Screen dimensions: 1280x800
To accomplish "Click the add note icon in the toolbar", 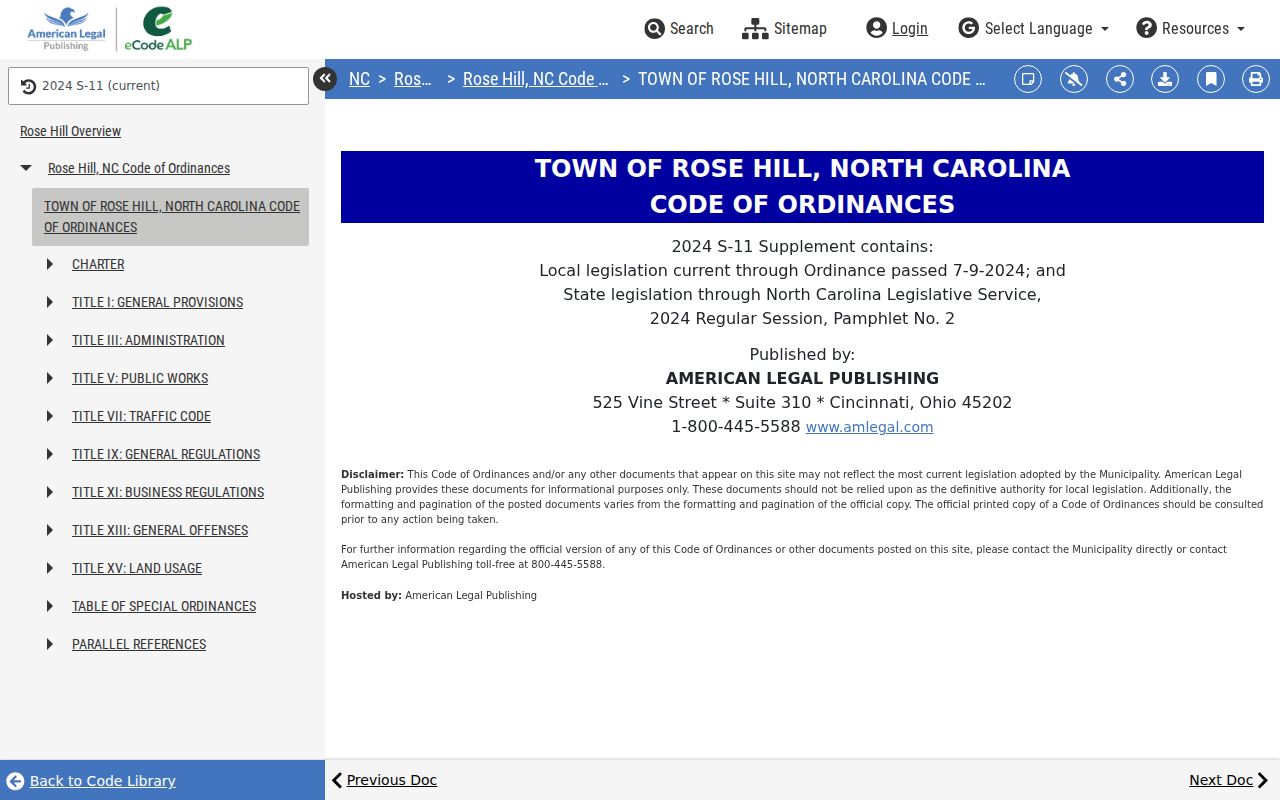I will [x=1028, y=79].
